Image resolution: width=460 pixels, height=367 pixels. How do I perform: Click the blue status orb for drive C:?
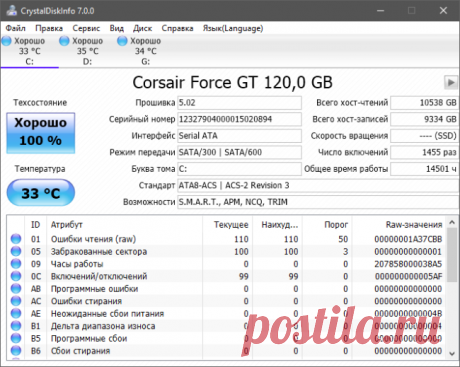[6, 41]
